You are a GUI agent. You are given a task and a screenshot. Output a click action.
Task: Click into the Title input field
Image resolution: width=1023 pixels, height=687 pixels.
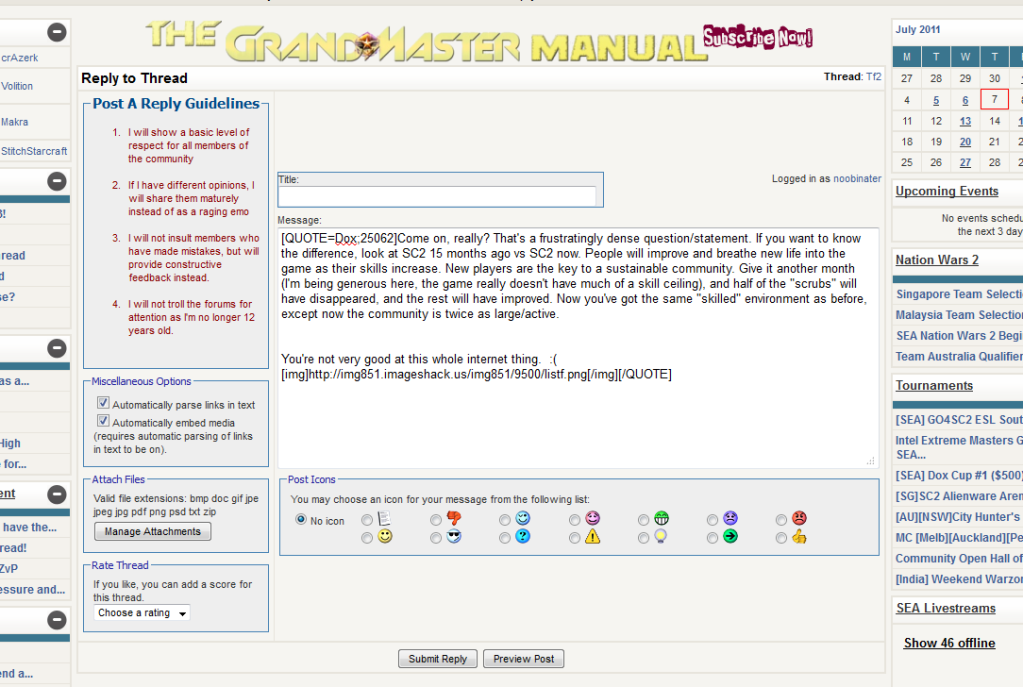[439, 196]
